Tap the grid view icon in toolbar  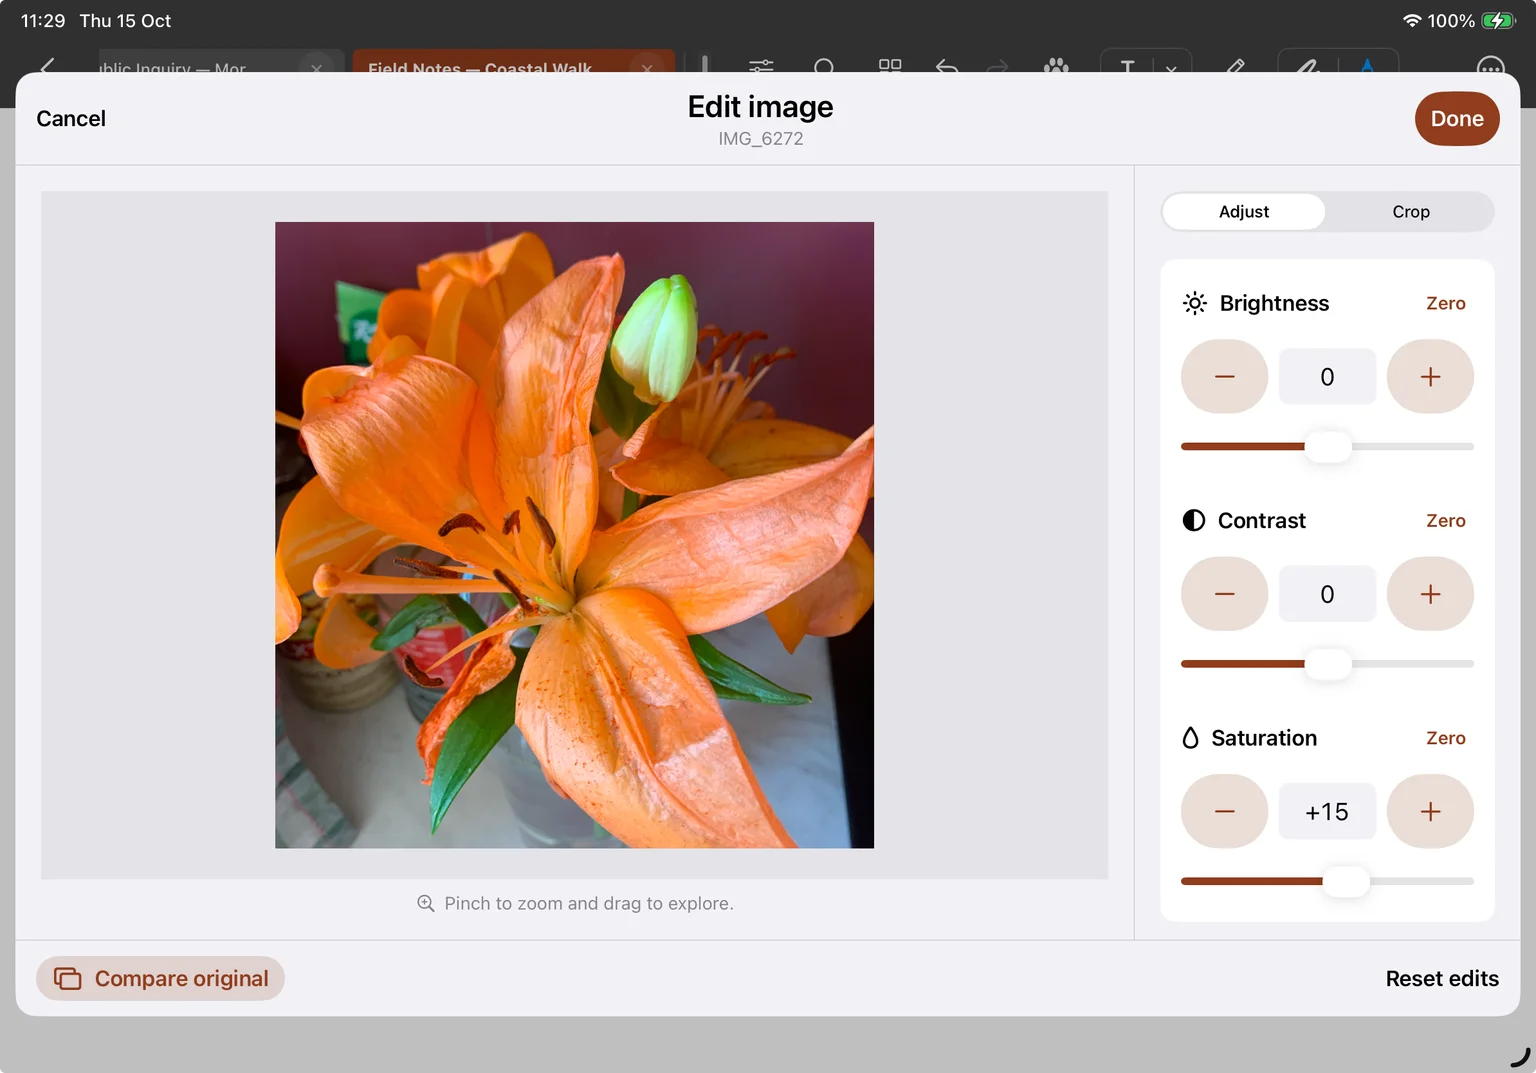pyautogui.click(x=889, y=65)
